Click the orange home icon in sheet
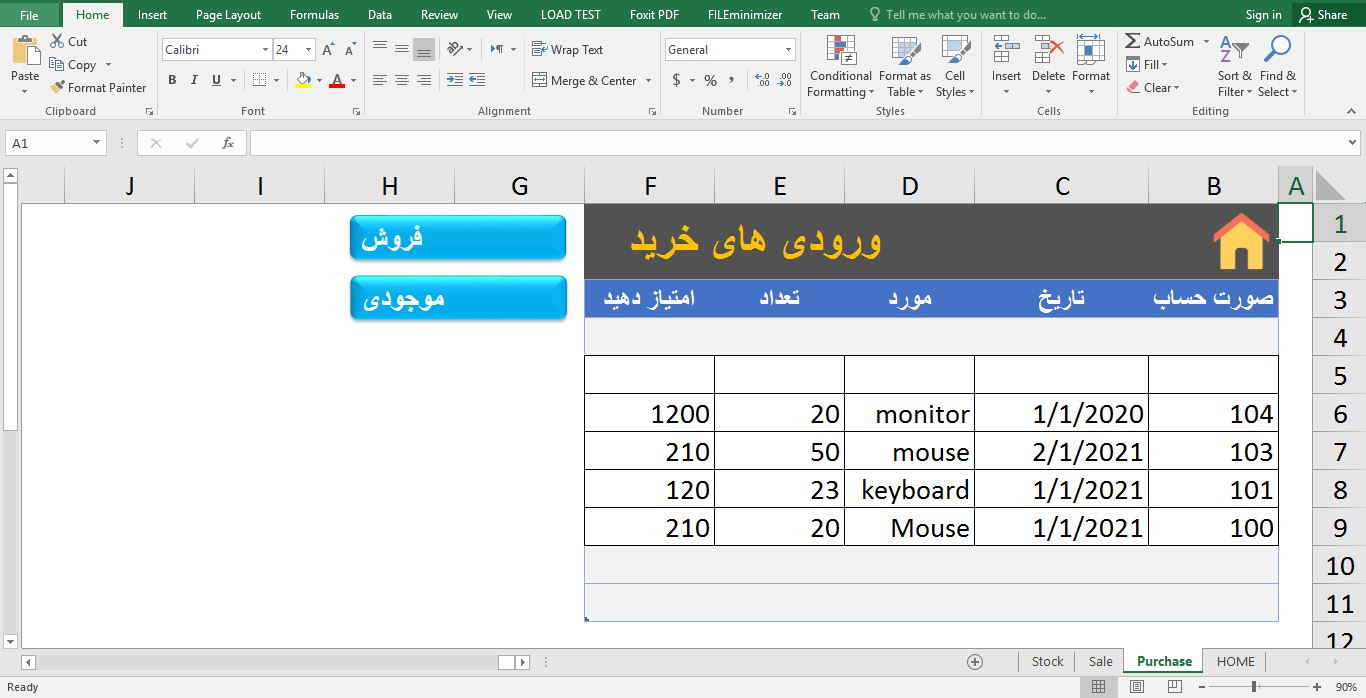 1240,241
